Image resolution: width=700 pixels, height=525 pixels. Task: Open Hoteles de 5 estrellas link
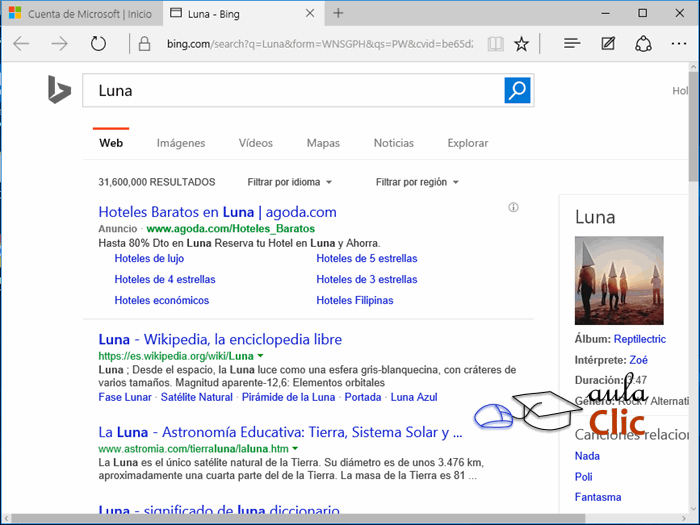click(367, 258)
